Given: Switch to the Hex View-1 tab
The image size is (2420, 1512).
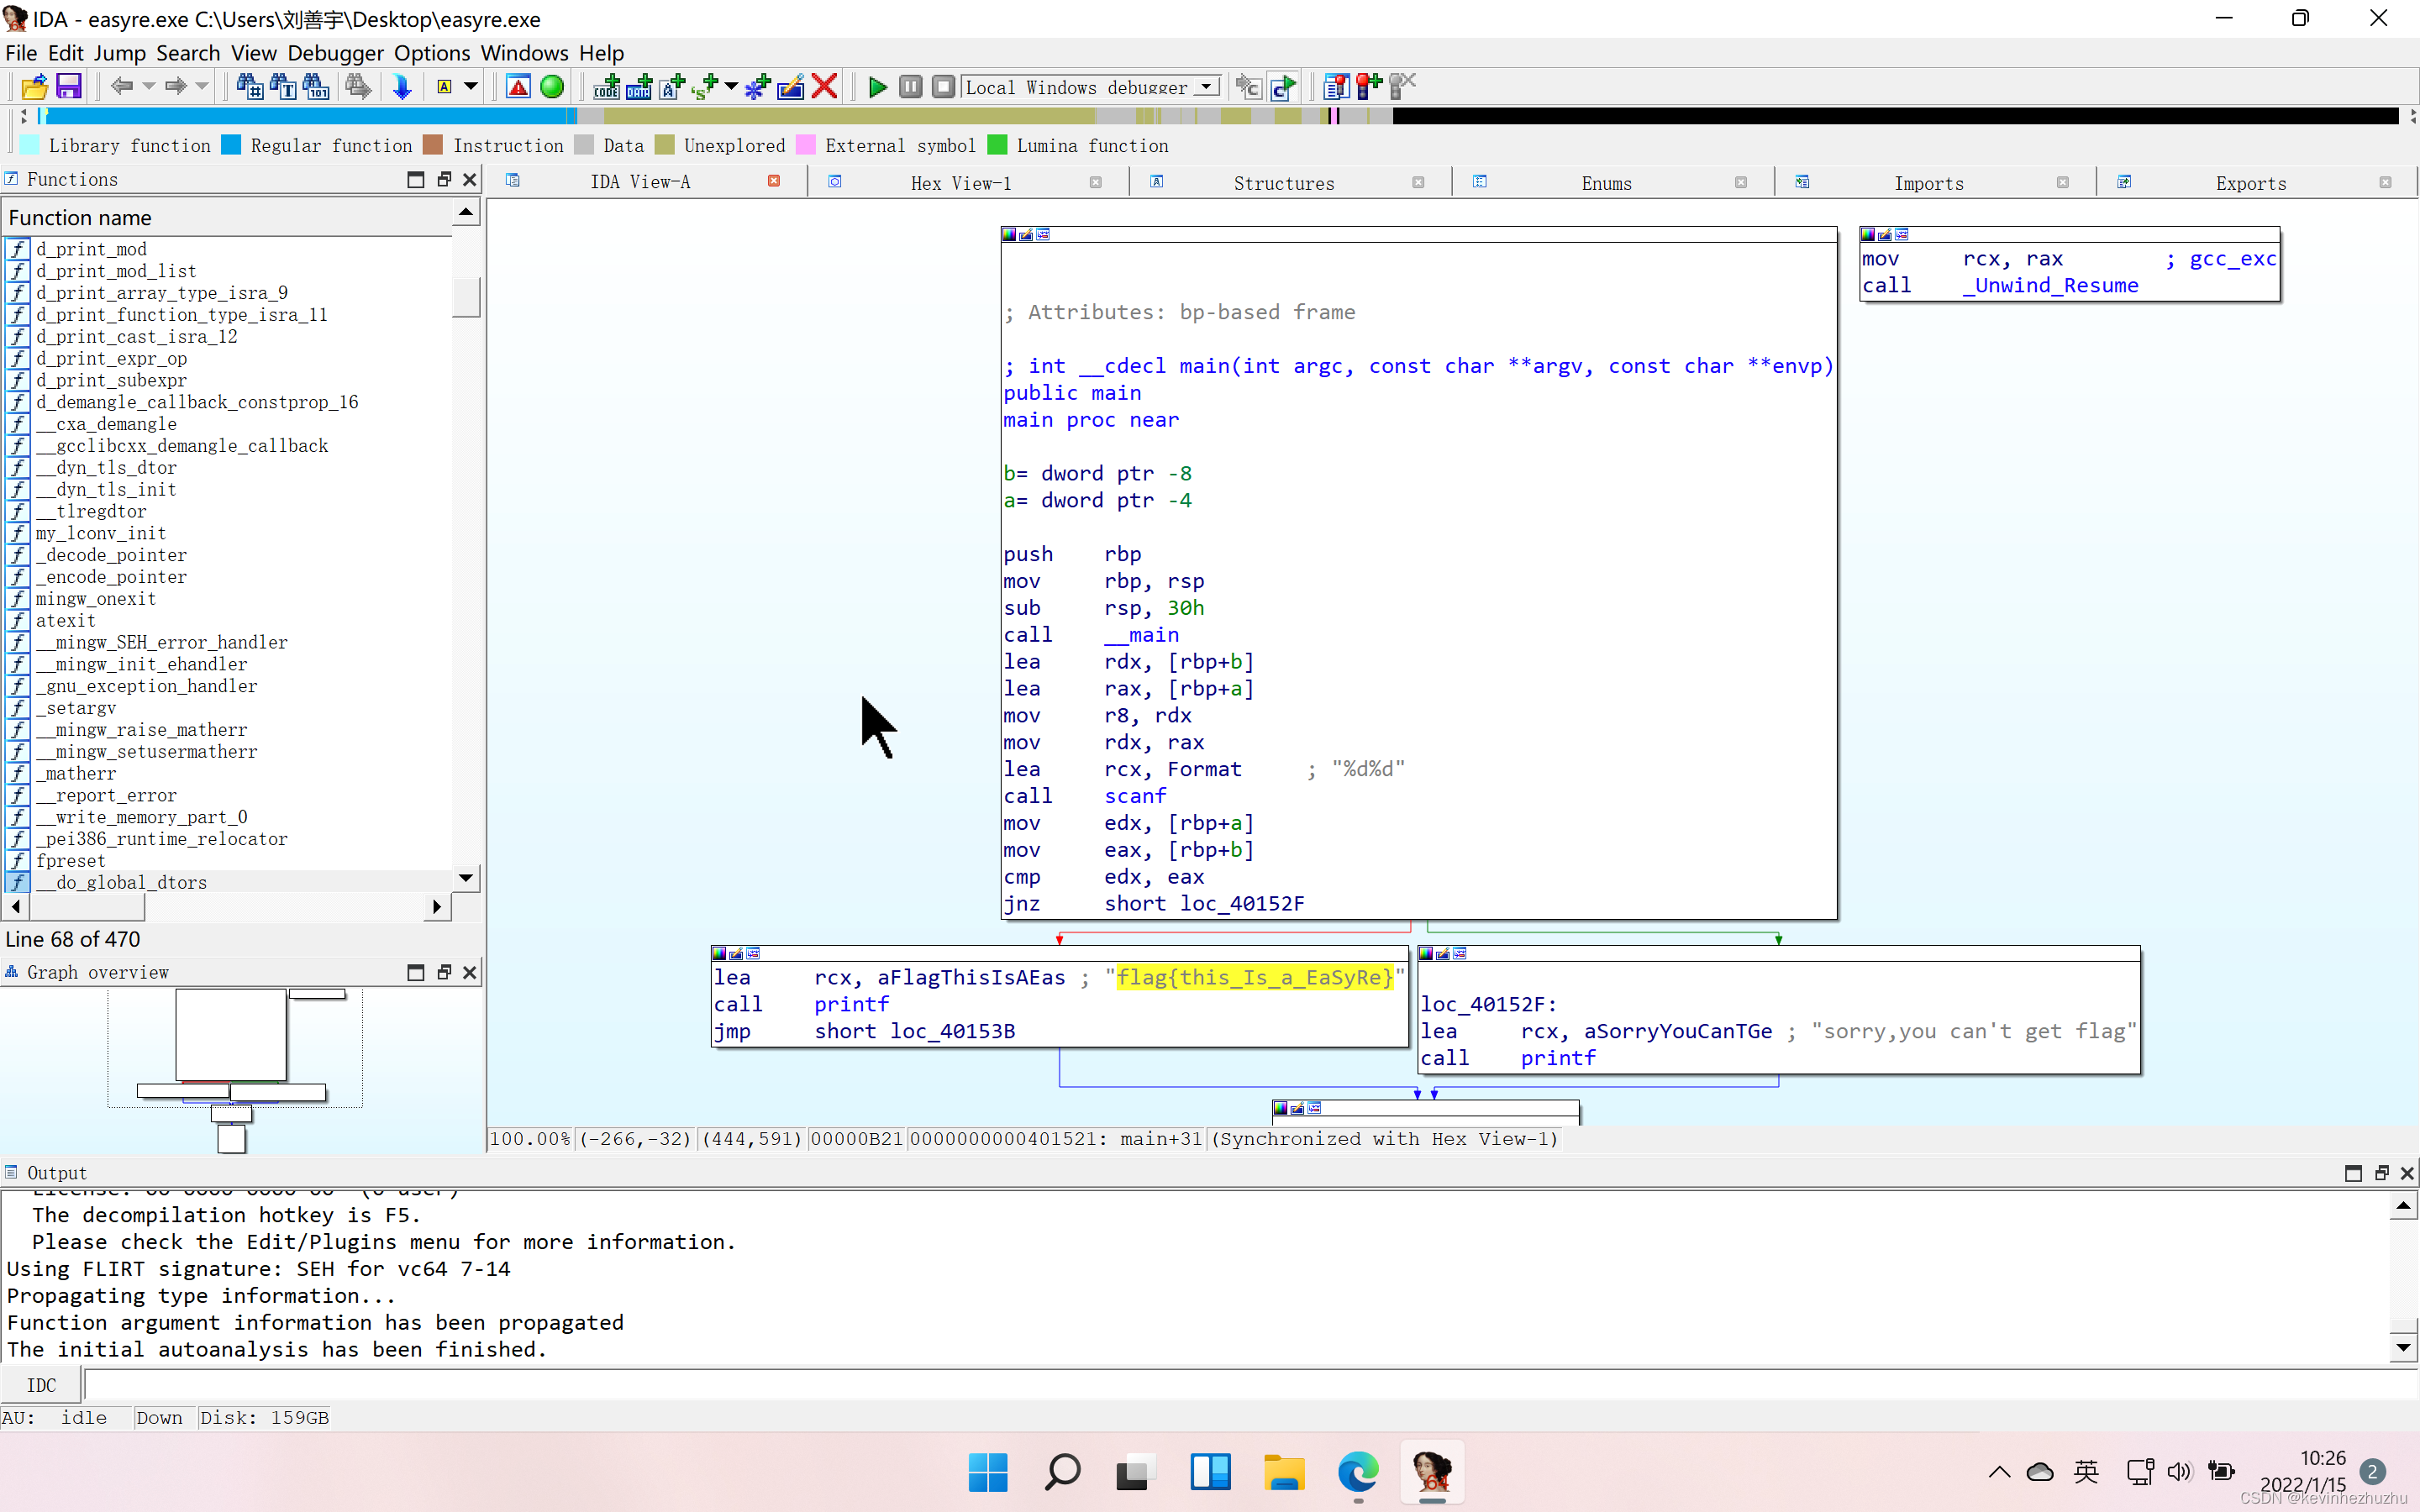Looking at the screenshot, I should (x=960, y=183).
